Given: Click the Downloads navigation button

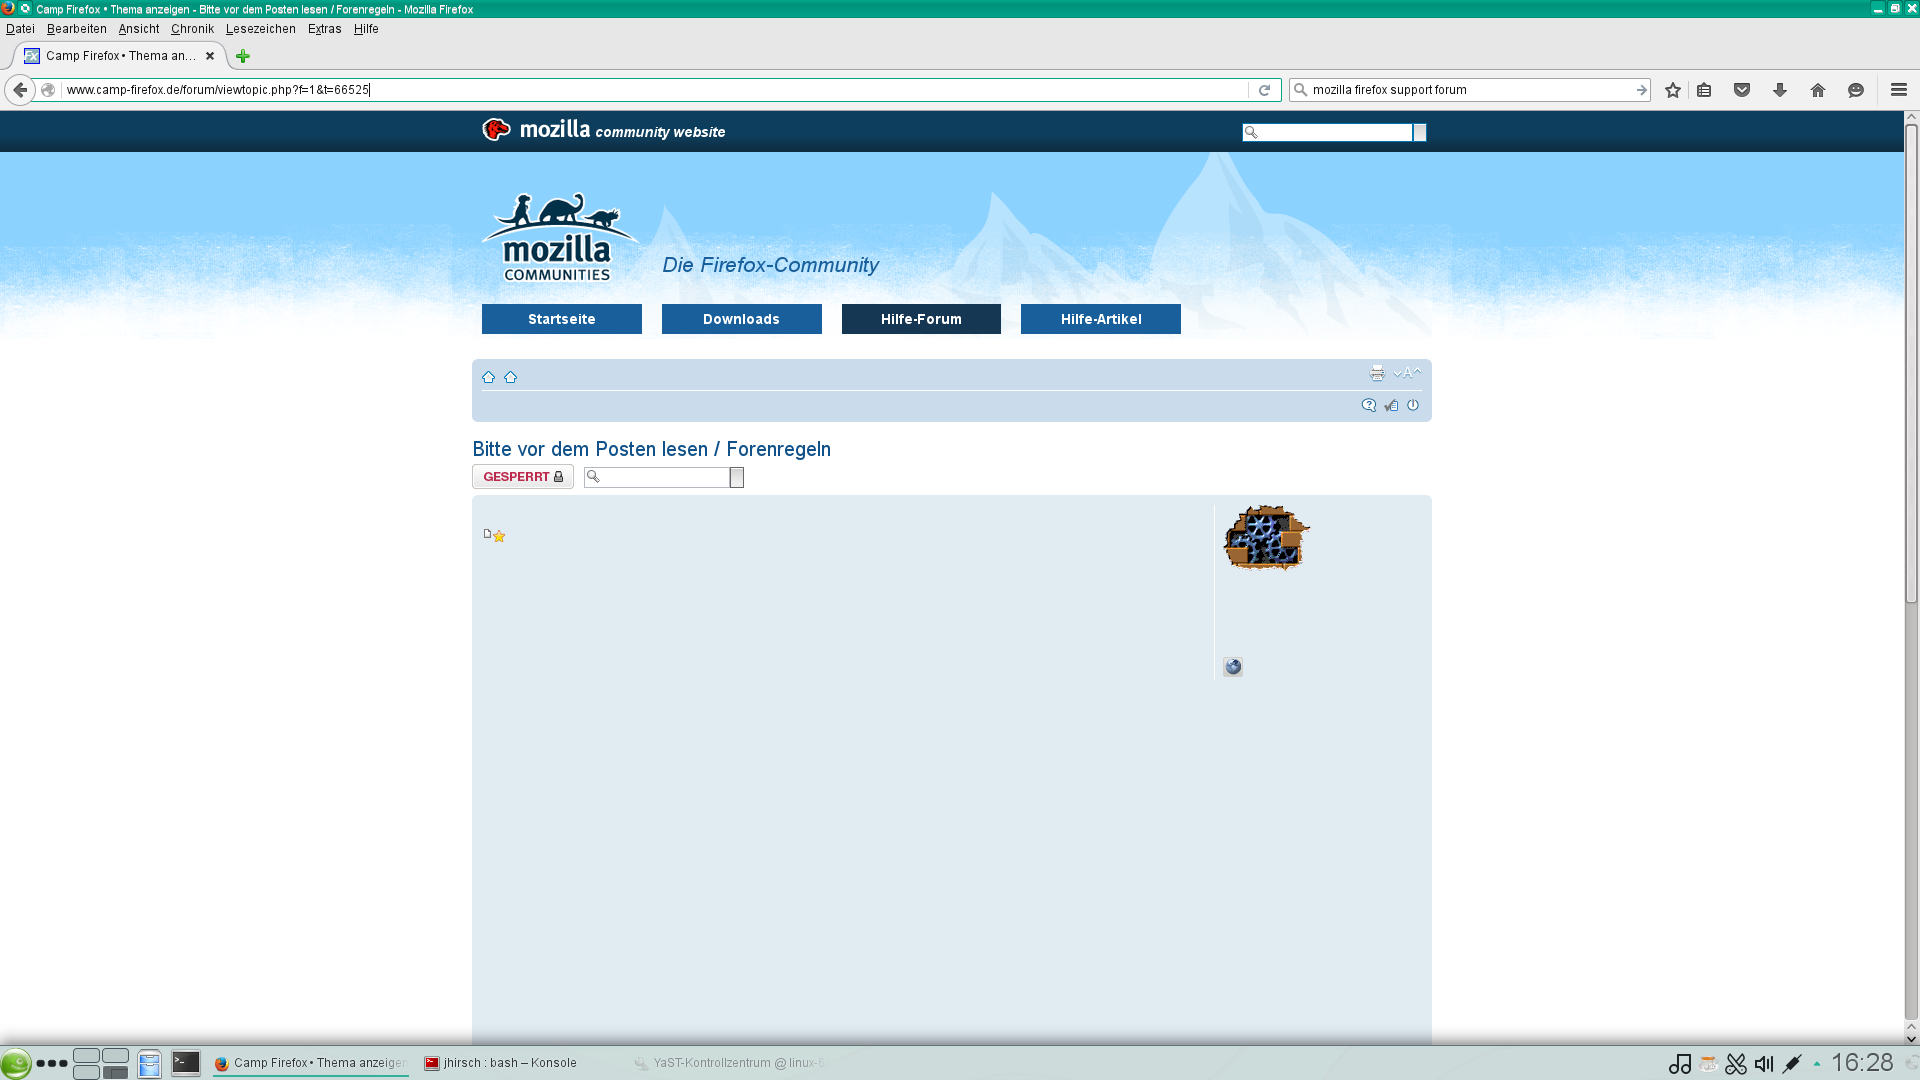Looking at the screenshot, I should (741, 319).
